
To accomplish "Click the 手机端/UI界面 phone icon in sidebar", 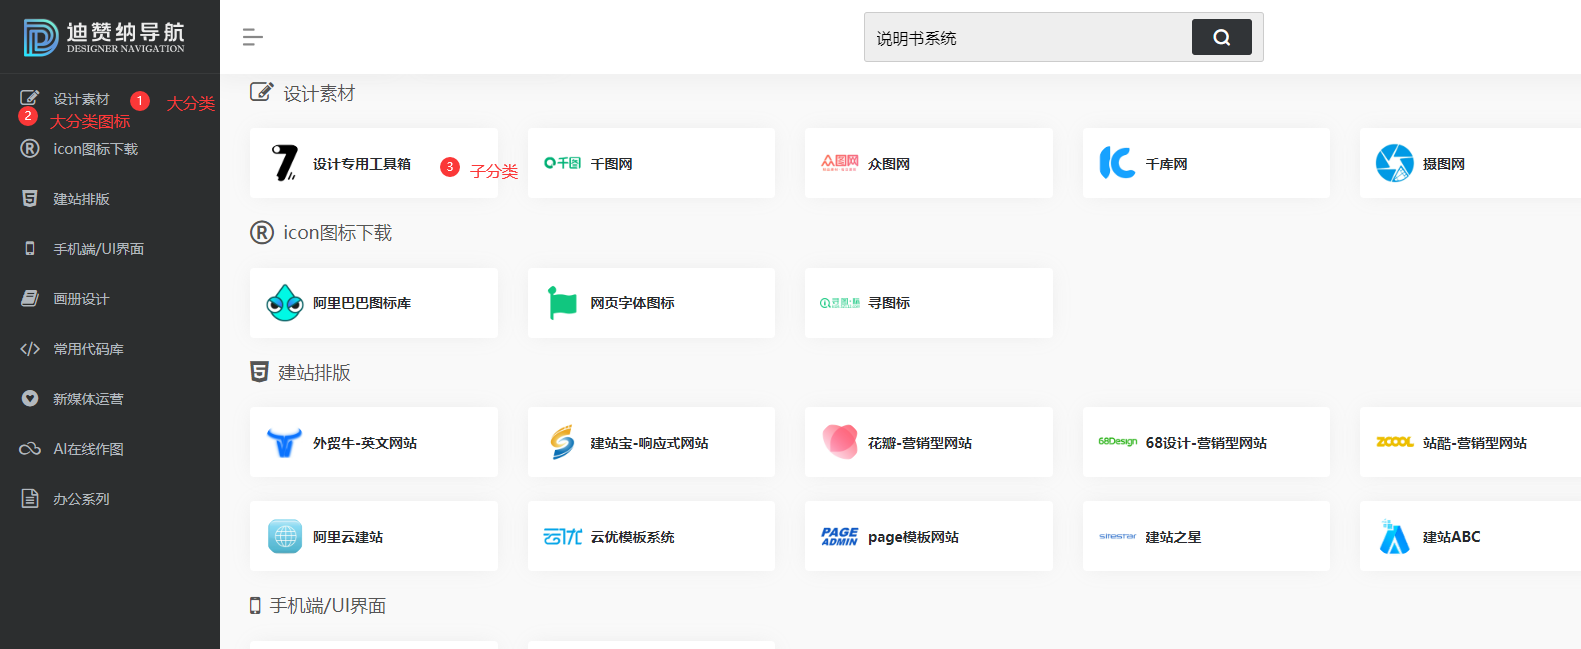I will tap(30, 249).
